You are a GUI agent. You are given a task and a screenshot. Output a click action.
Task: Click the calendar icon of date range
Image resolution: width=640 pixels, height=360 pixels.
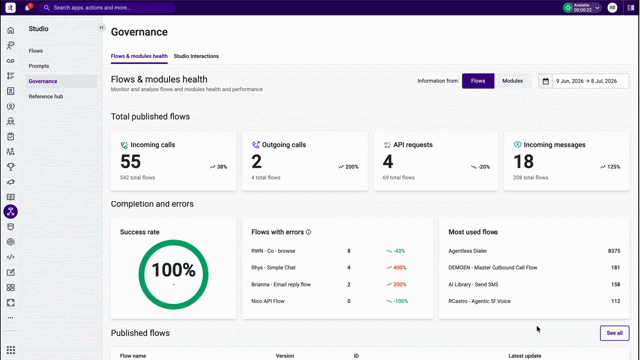(x=545, y=81)
